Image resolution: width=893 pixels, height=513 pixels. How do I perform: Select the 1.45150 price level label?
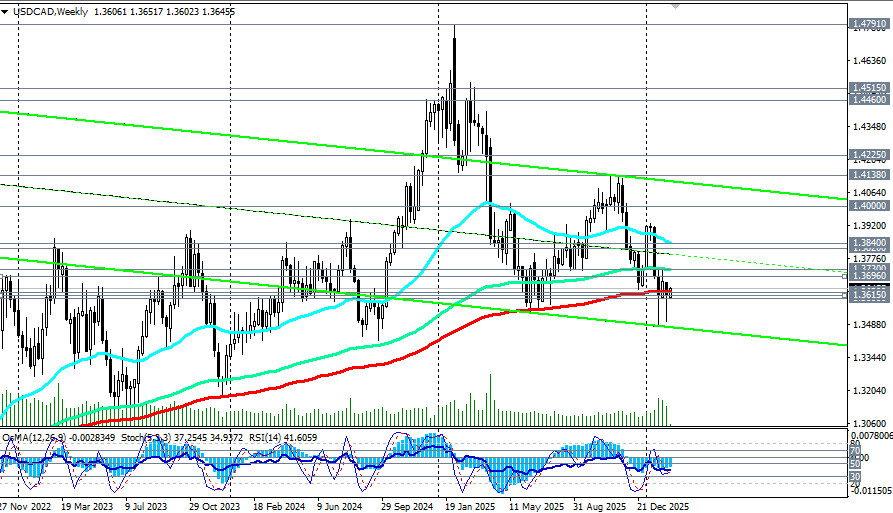868,89
